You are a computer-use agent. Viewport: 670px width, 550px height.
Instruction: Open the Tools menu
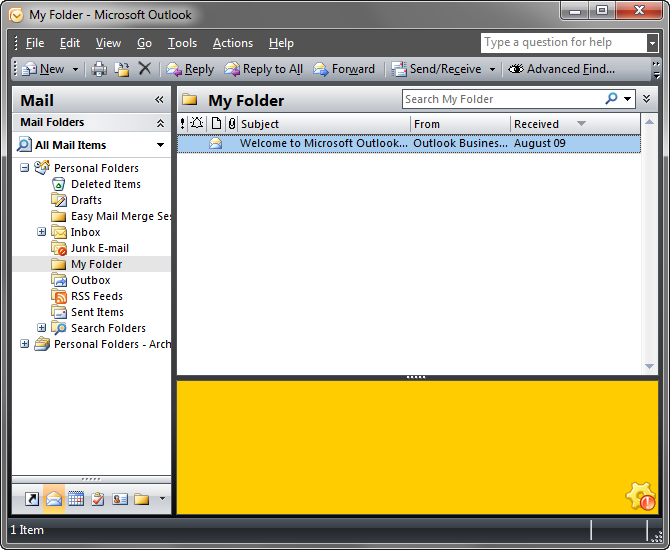[x=182, y=43]
